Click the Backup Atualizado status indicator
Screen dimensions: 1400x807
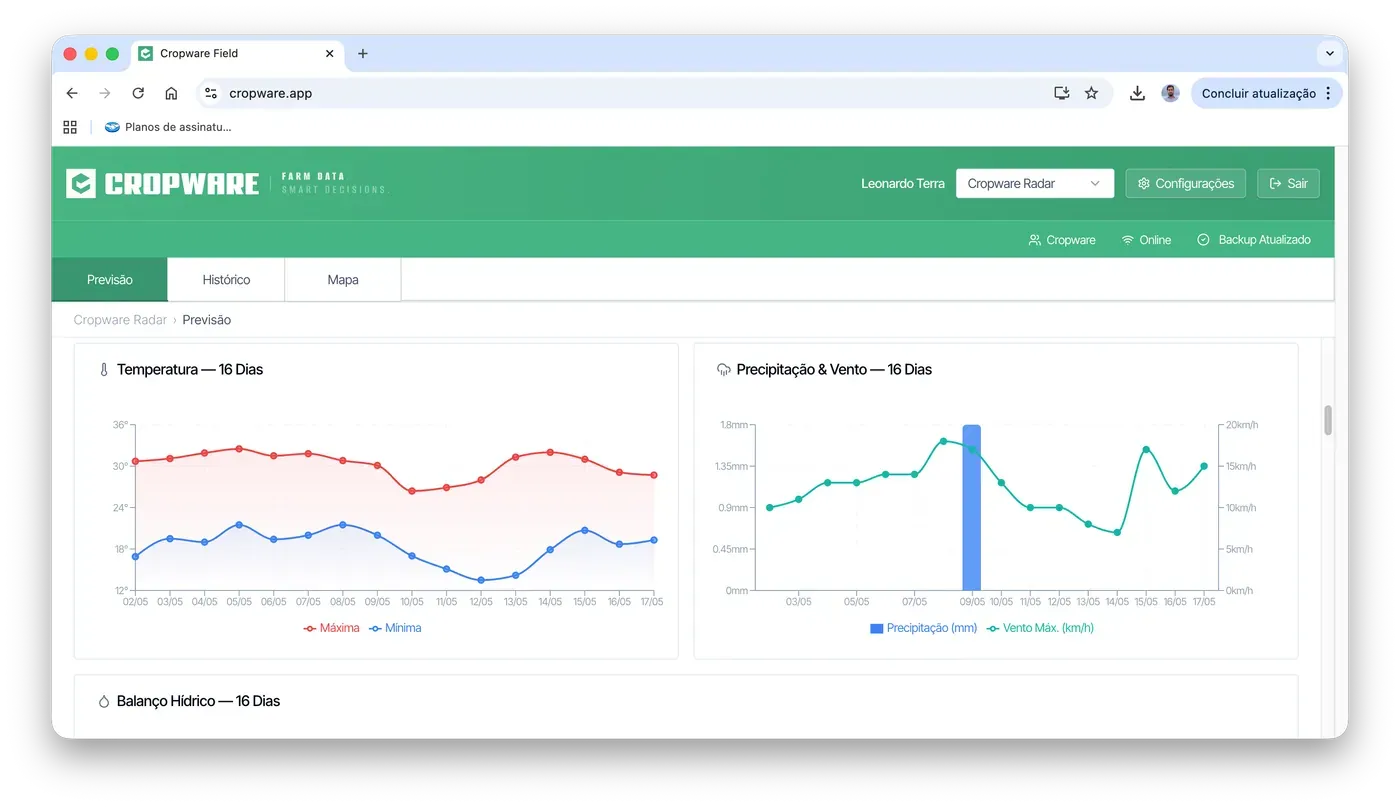(1254, 240)
